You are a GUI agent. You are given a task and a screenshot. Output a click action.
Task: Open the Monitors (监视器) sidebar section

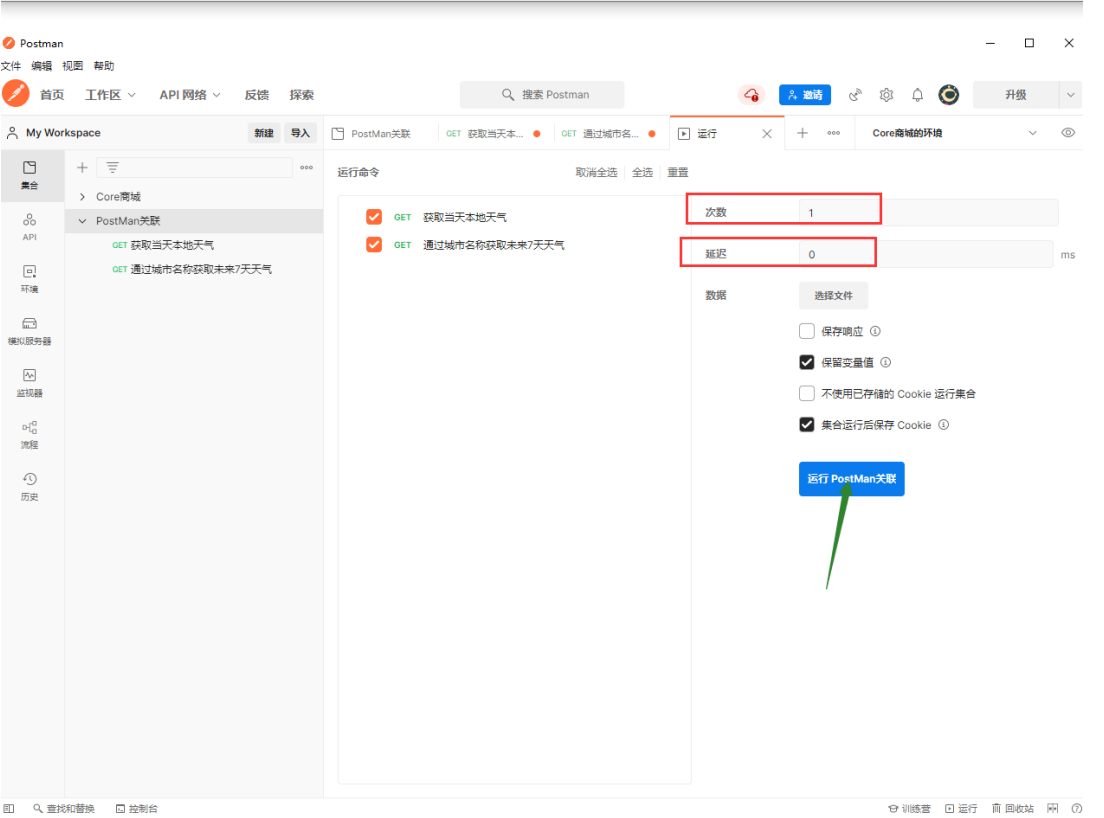(30, 383)
